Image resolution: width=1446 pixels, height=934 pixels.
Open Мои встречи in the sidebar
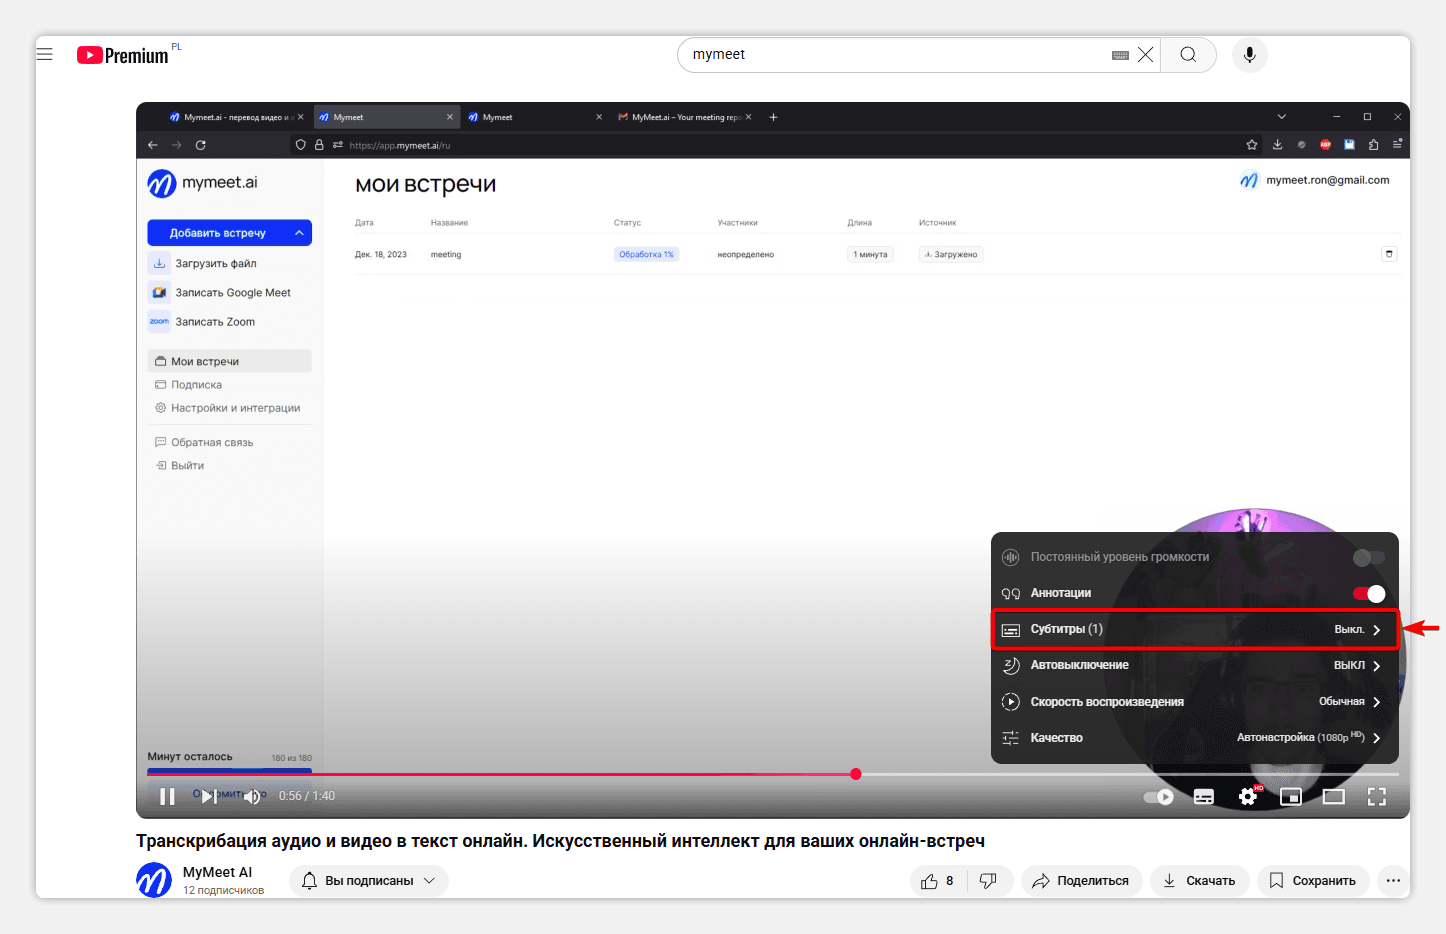229,361
